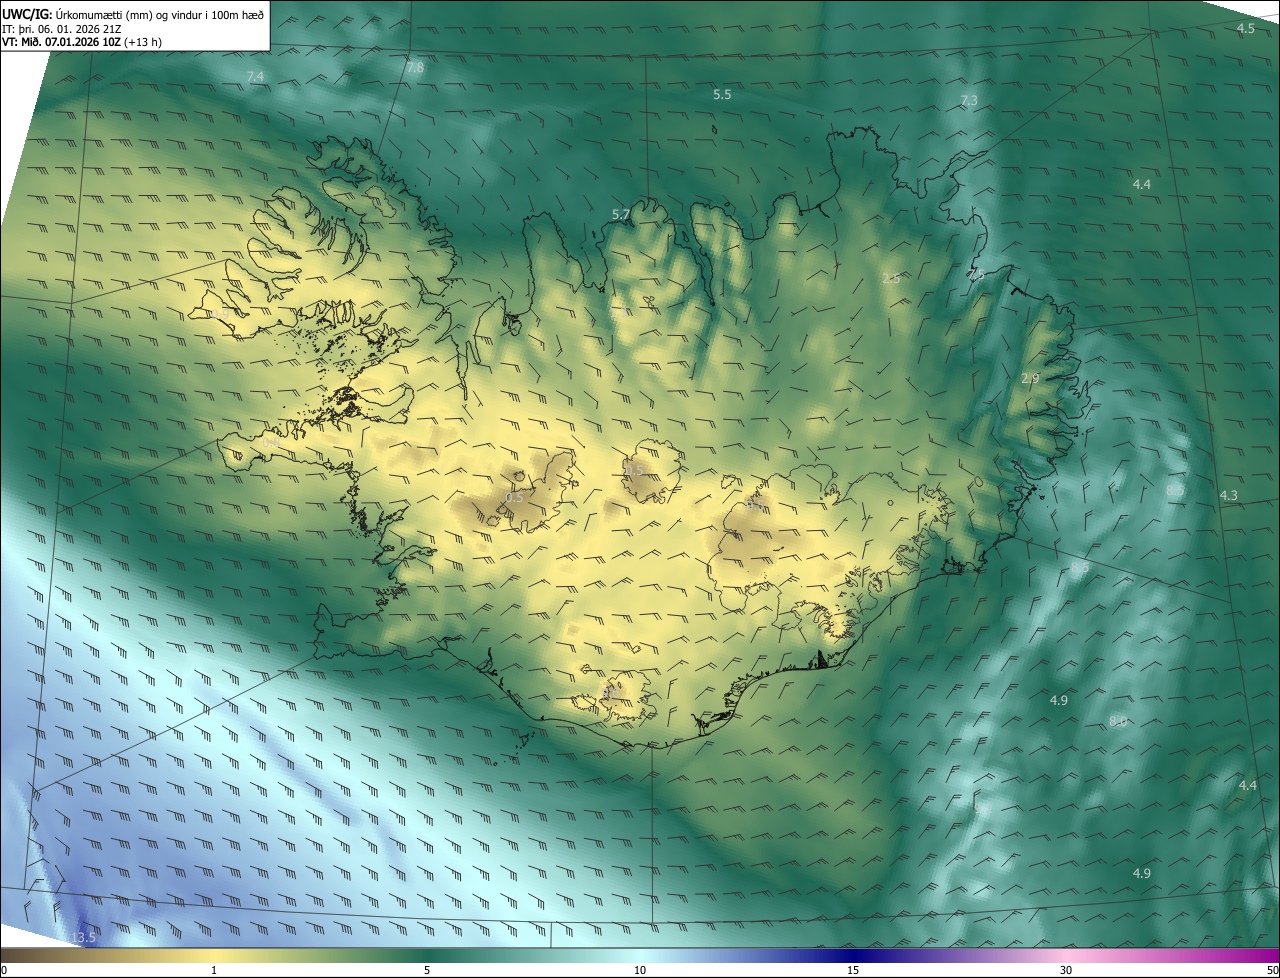Click the 5.7 value label on the north coast

[621, 214]
